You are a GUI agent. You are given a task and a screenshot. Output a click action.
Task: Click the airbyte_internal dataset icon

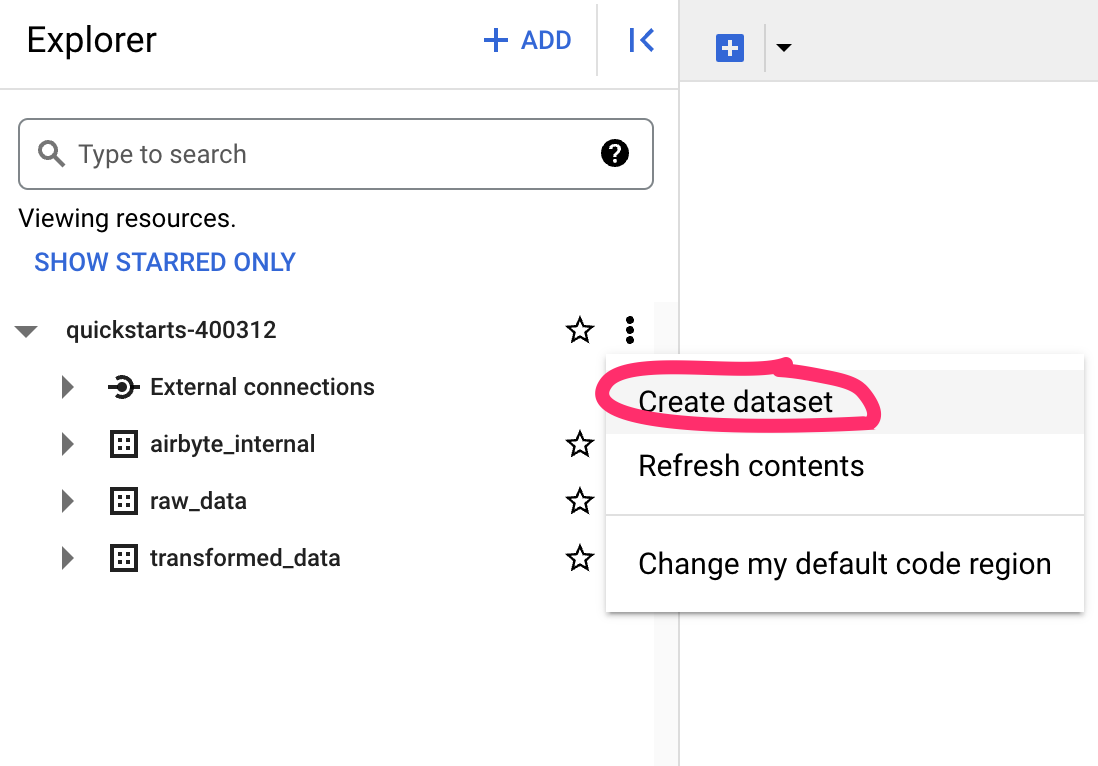(123, 444)
